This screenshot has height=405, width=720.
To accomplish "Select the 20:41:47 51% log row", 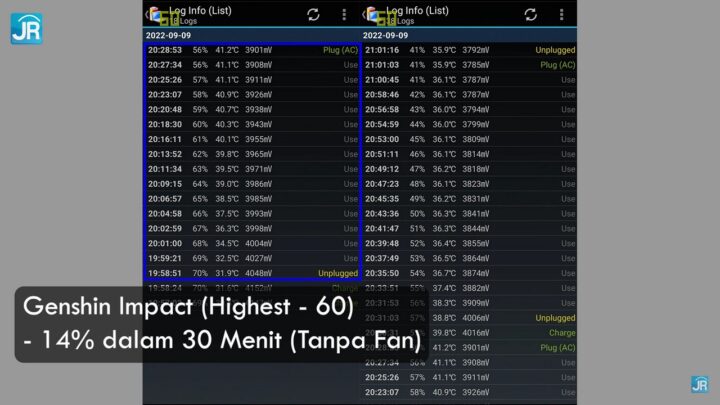I will pyautogui.click(x=469, y=228).
